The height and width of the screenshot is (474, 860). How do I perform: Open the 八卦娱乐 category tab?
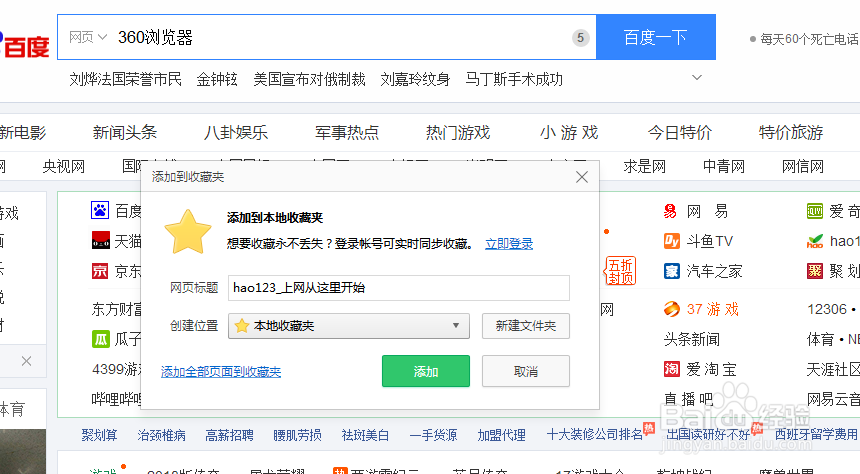pyautogui.click(x=236, y=132)
